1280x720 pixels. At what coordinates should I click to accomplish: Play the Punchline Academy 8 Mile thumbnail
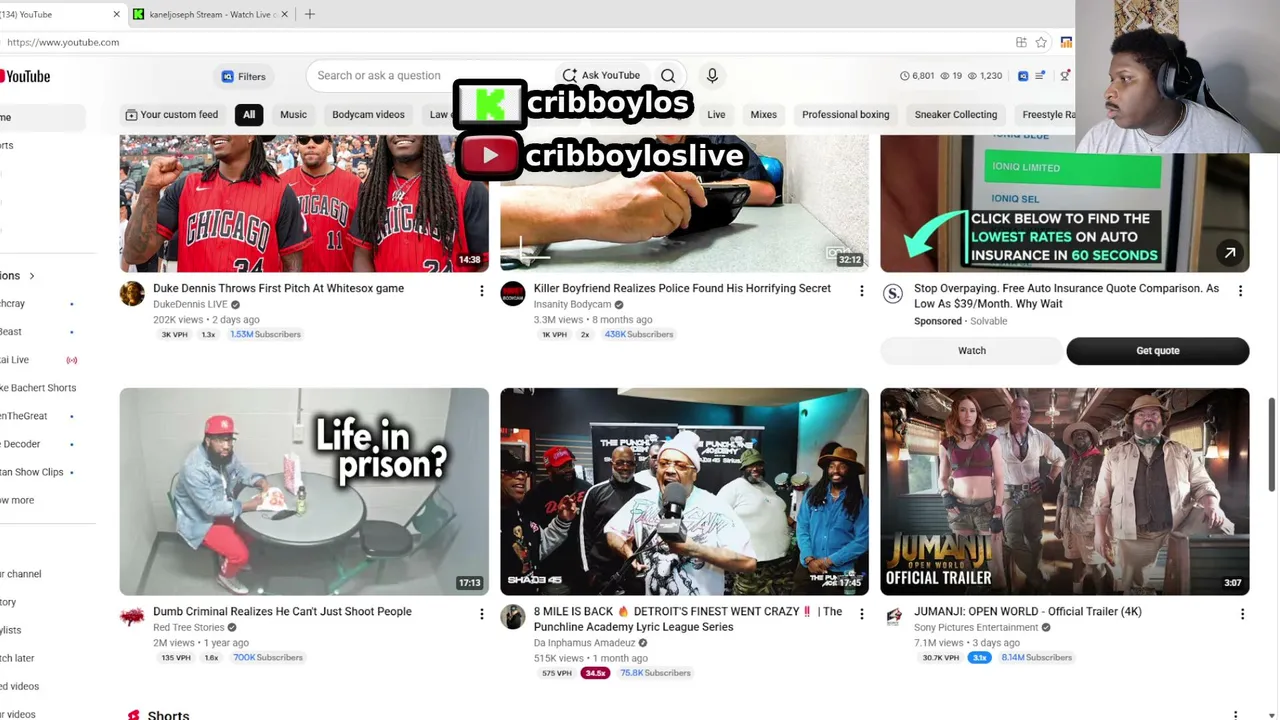click(684, 491)
